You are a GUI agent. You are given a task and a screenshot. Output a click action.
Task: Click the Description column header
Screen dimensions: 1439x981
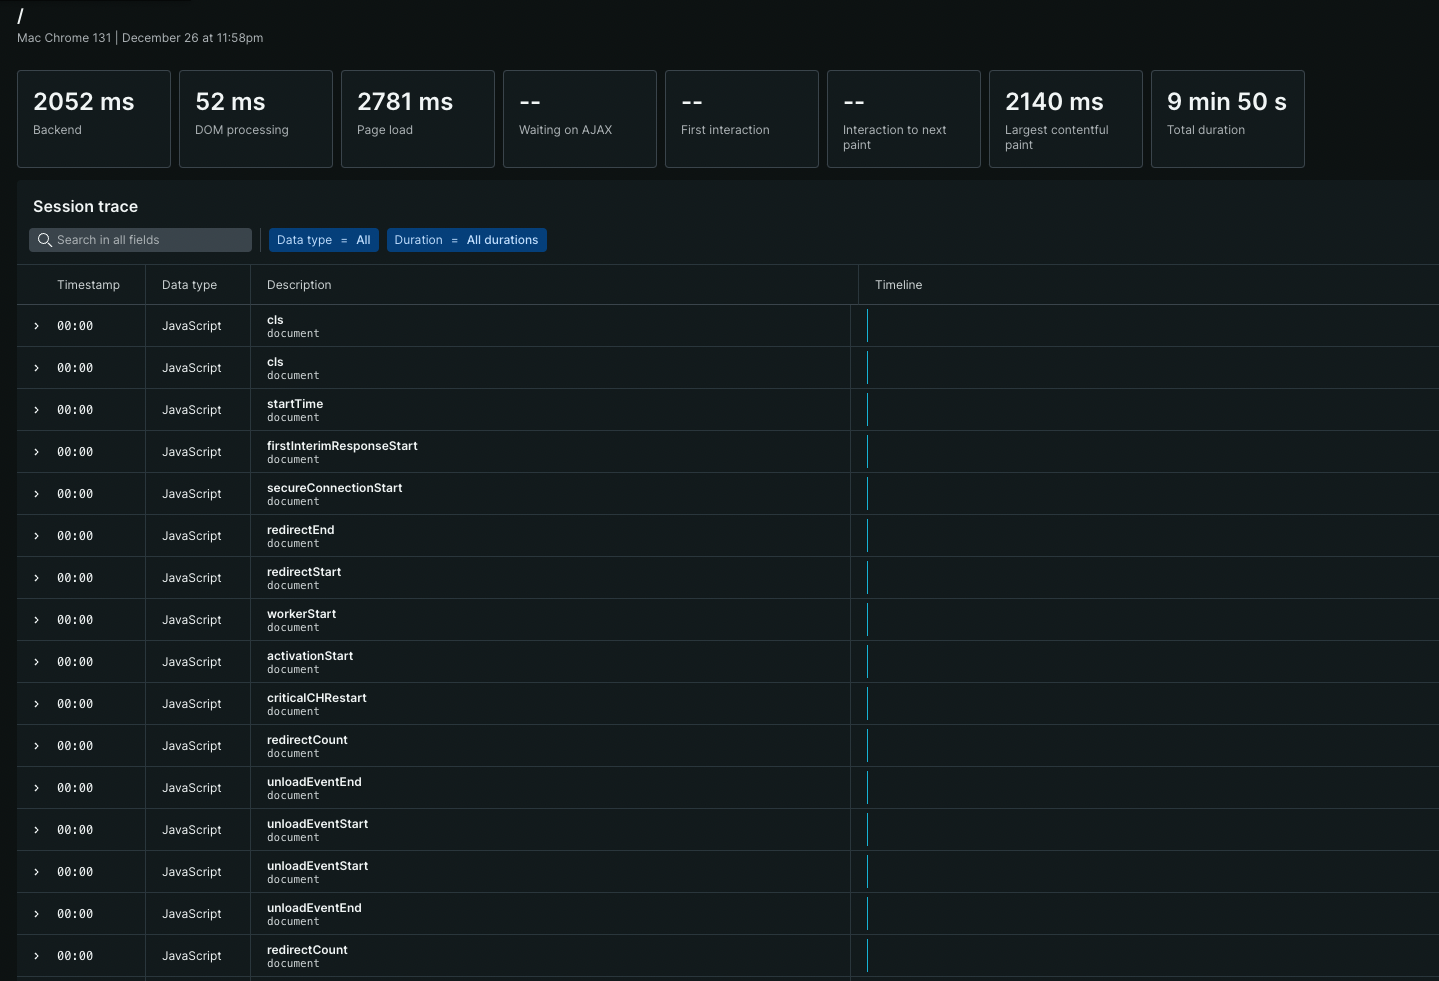click(299, 285)
